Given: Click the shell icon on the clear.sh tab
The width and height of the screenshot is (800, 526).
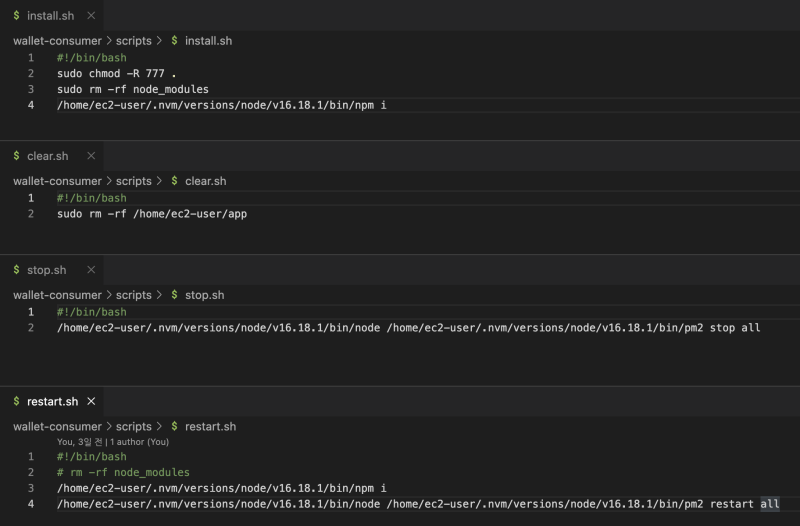Looking at the screenshot, I should (17, 156).
